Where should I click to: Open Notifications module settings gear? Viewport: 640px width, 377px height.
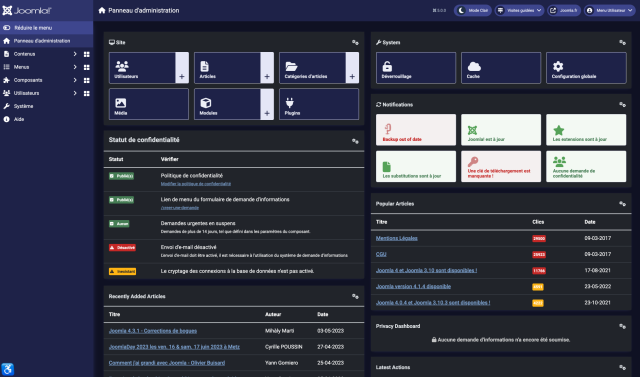(622, 105)
